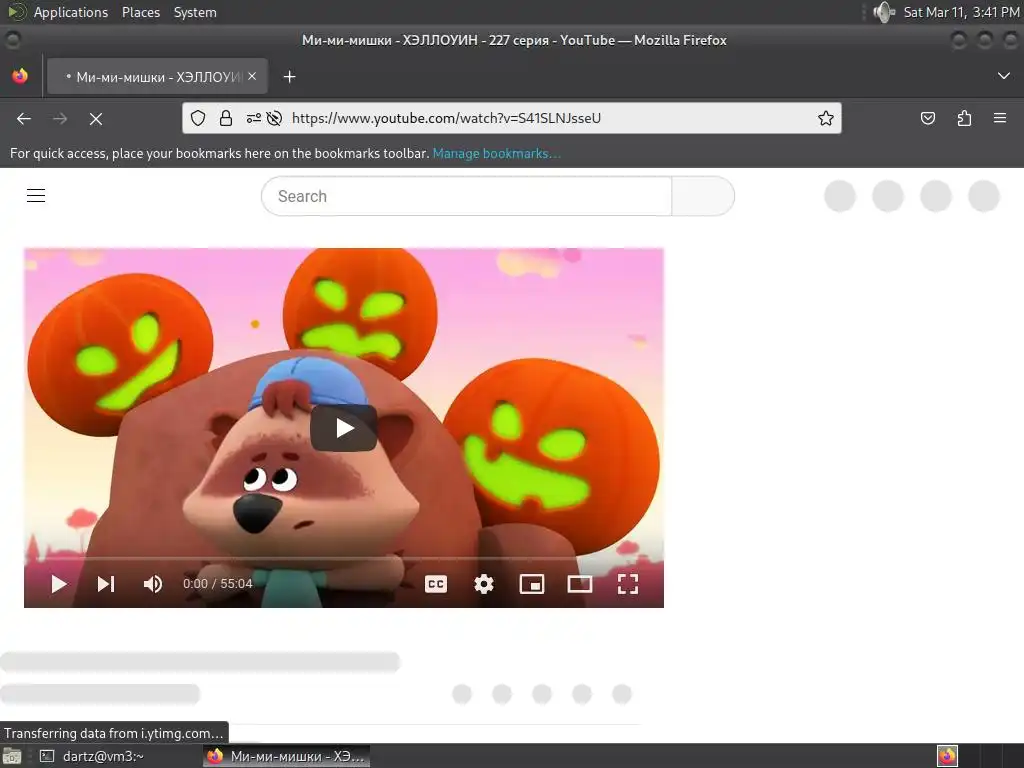Focus the YouTube Search field

(466, 196)
